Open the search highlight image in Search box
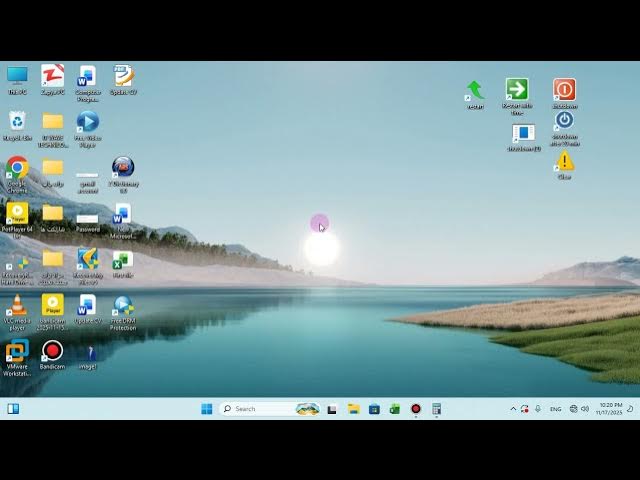Viewport: 640px width, 480px height. coord(307,409)
